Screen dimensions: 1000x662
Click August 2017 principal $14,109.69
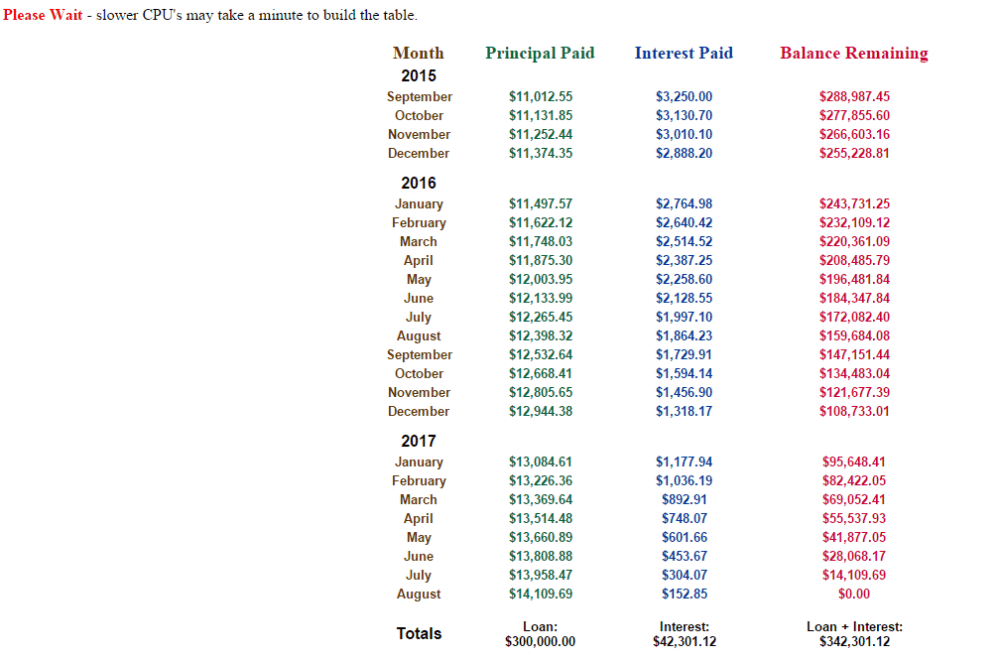[x=540, y=594]
